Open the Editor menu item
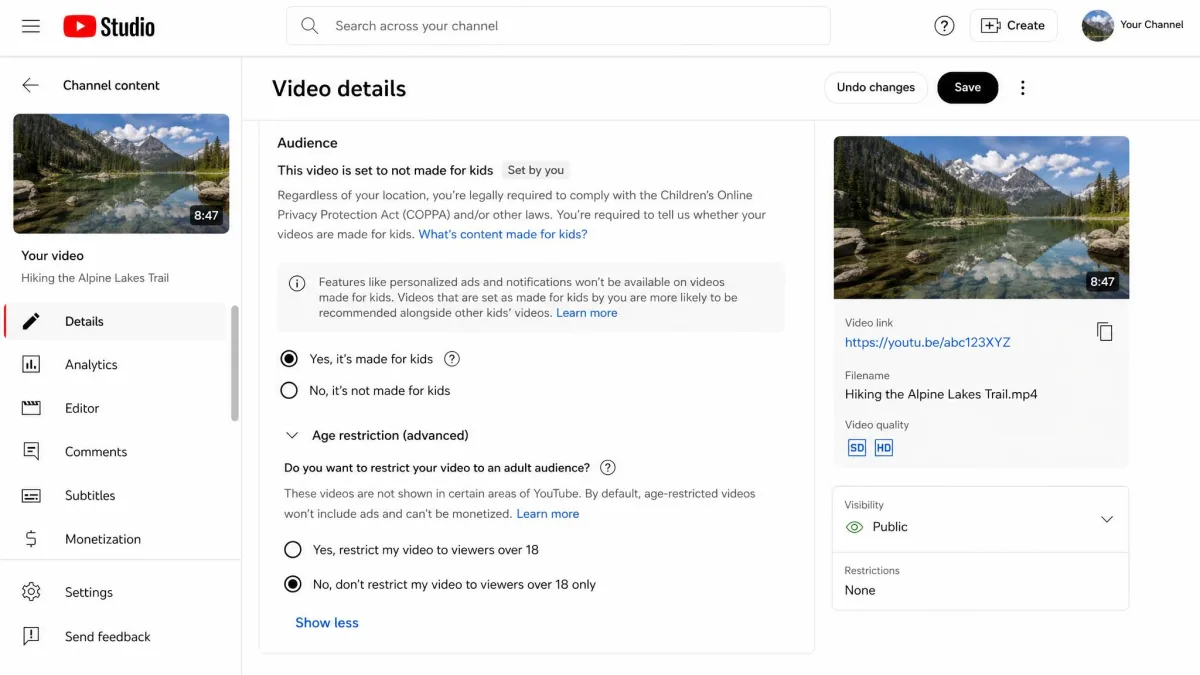 click(116, 408)
